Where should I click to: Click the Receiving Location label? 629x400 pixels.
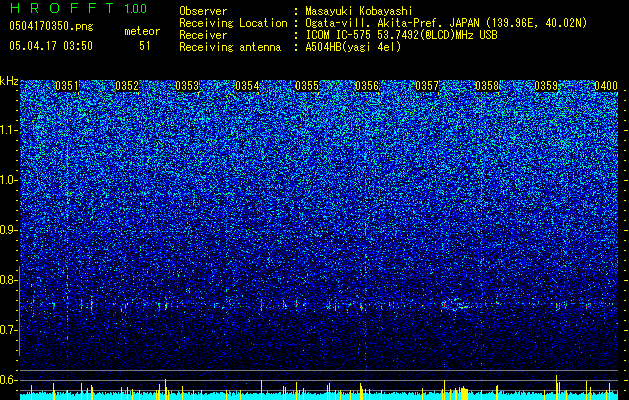pos(233,23)
